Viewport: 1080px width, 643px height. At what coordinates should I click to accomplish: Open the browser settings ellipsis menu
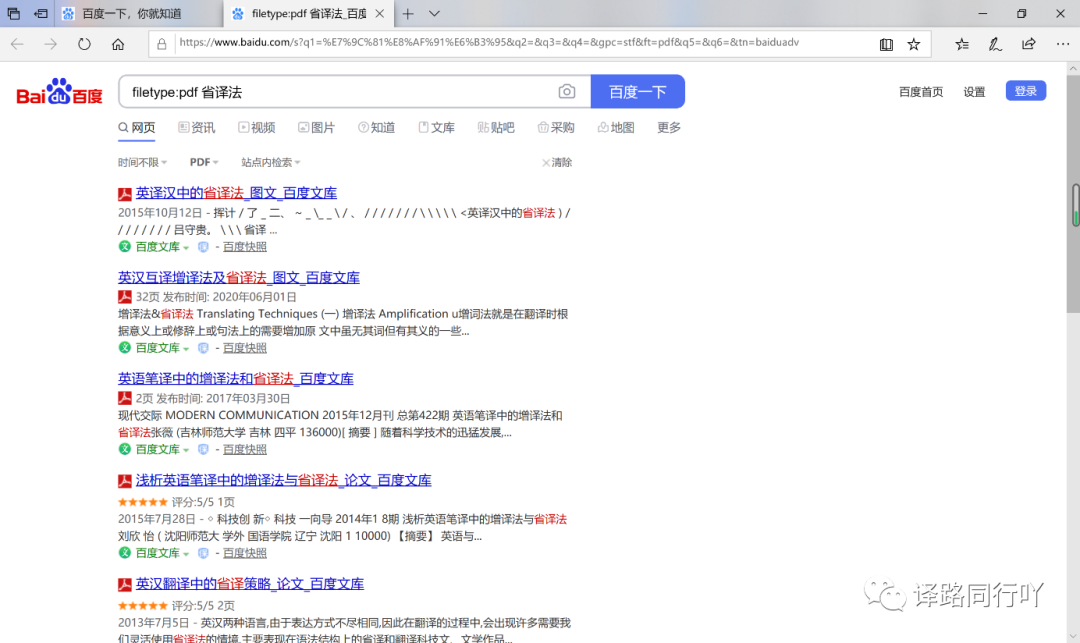(x=1063, y=44)
